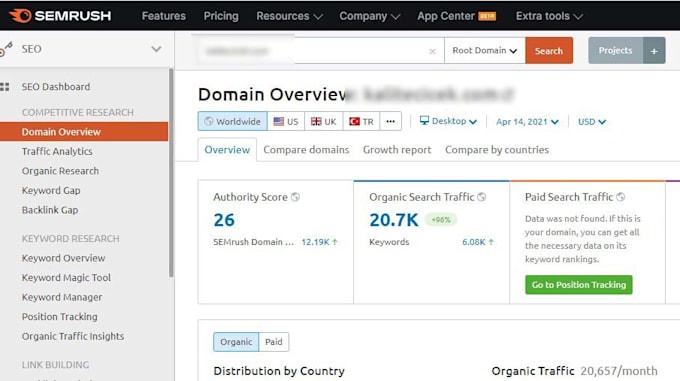Switch to the Overview tab
680x381 pixels.
click(227, 150)
